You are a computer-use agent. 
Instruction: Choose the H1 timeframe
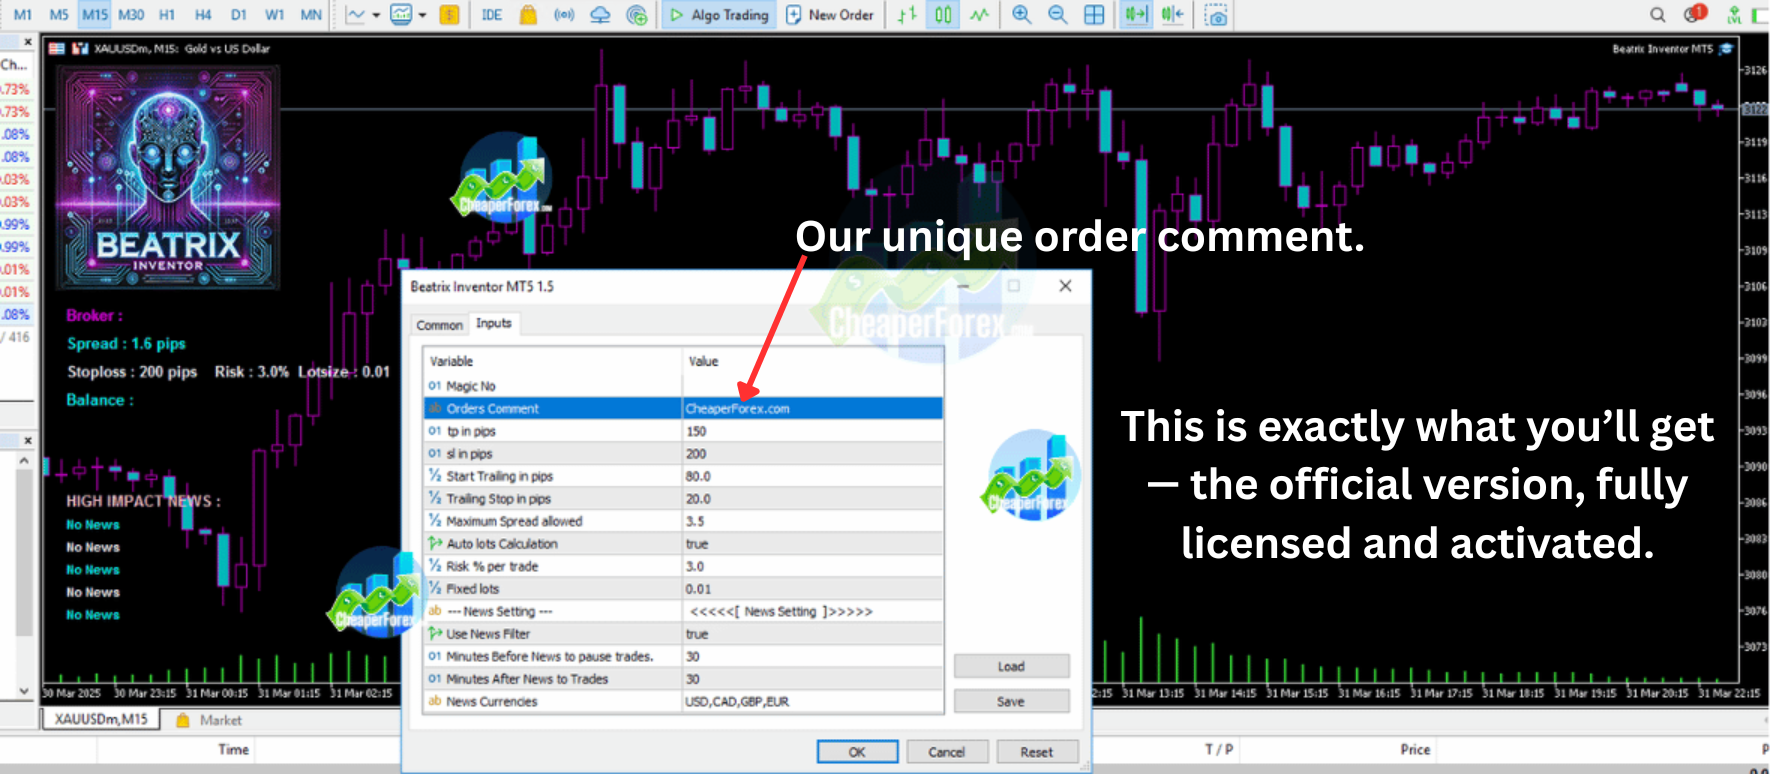tap(167, 15)
